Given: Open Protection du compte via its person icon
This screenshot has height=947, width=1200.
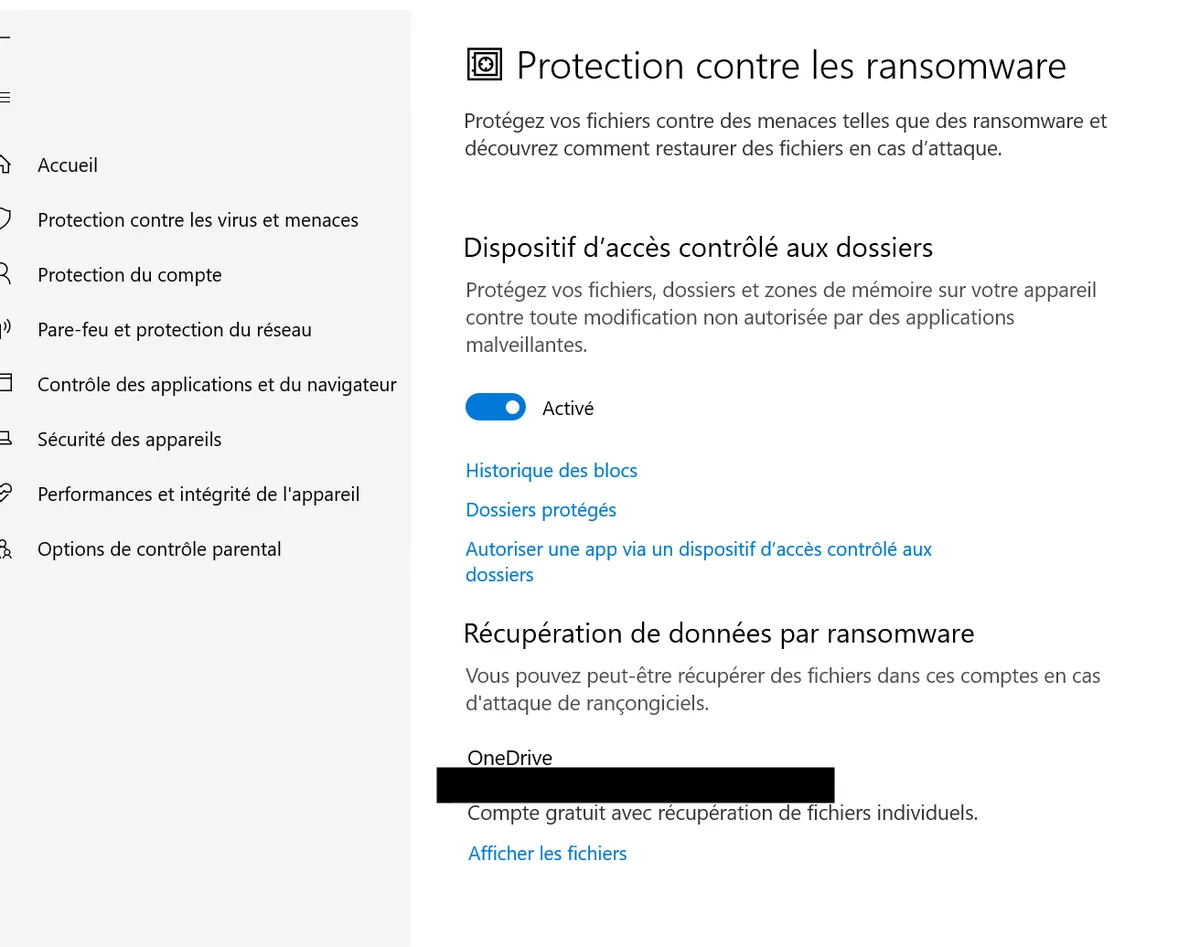Looking at the screenshot, I should tap(7, 274).
